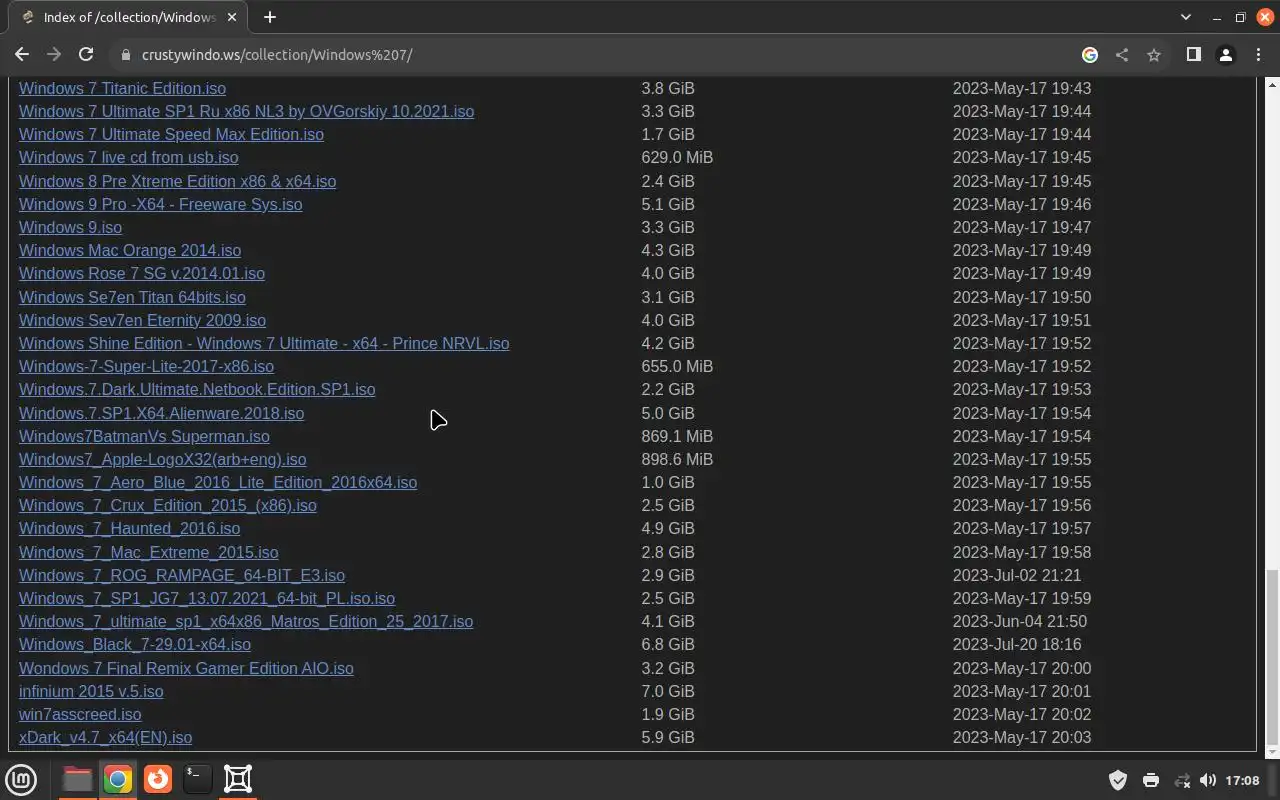The width and height of the screenshot is (1280, 800).
Task: Select the 2023-Jul-20 18:16 date text
Action: point(1016,644)
